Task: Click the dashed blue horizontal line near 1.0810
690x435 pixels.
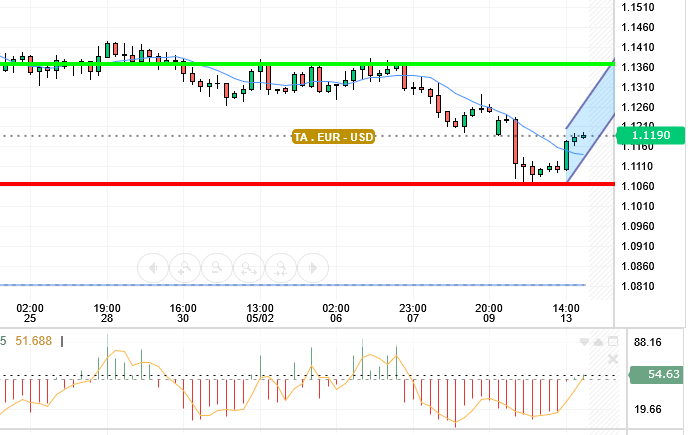Action: point(293,285)
